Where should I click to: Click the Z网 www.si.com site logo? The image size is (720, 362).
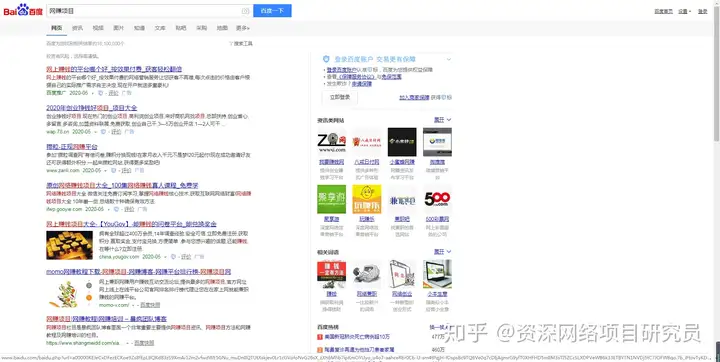tap(332, 142)
